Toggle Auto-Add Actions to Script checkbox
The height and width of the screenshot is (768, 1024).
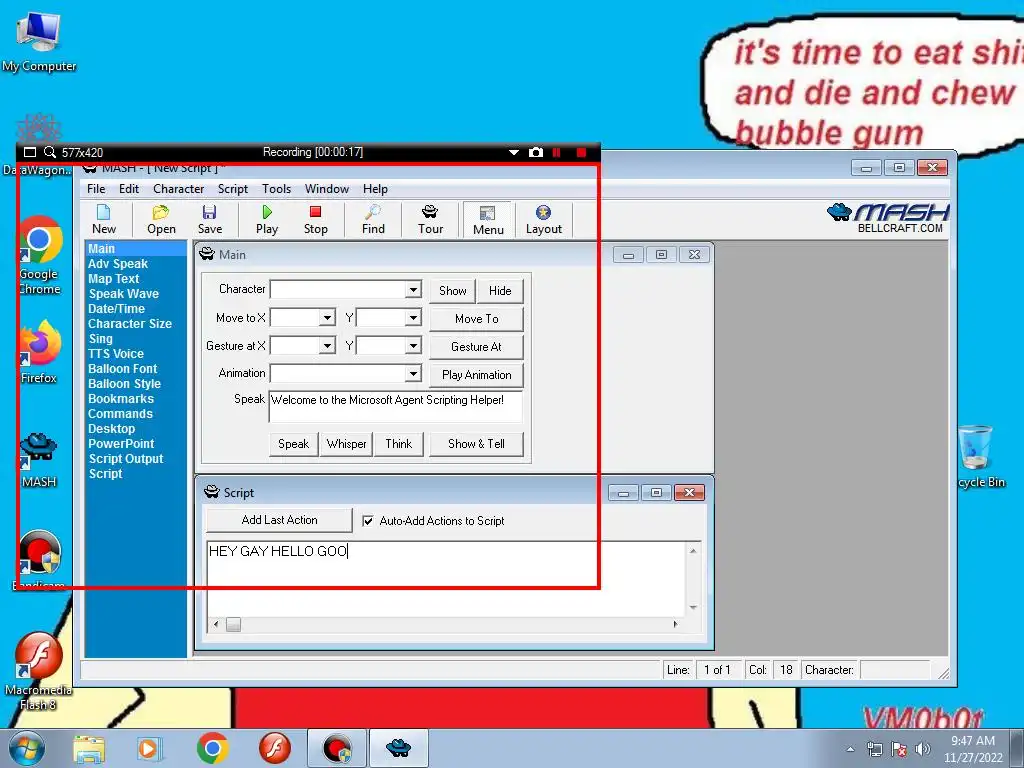click(368, 520)
